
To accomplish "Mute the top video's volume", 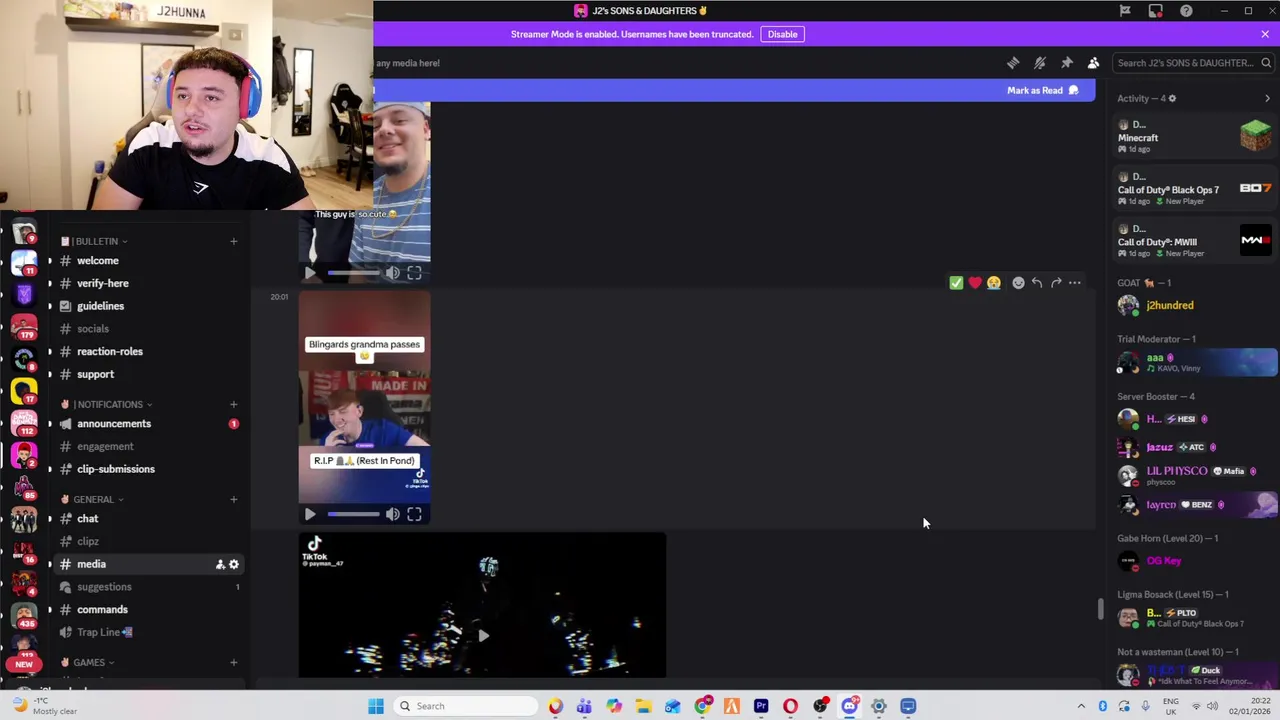I will click(393, 273).
